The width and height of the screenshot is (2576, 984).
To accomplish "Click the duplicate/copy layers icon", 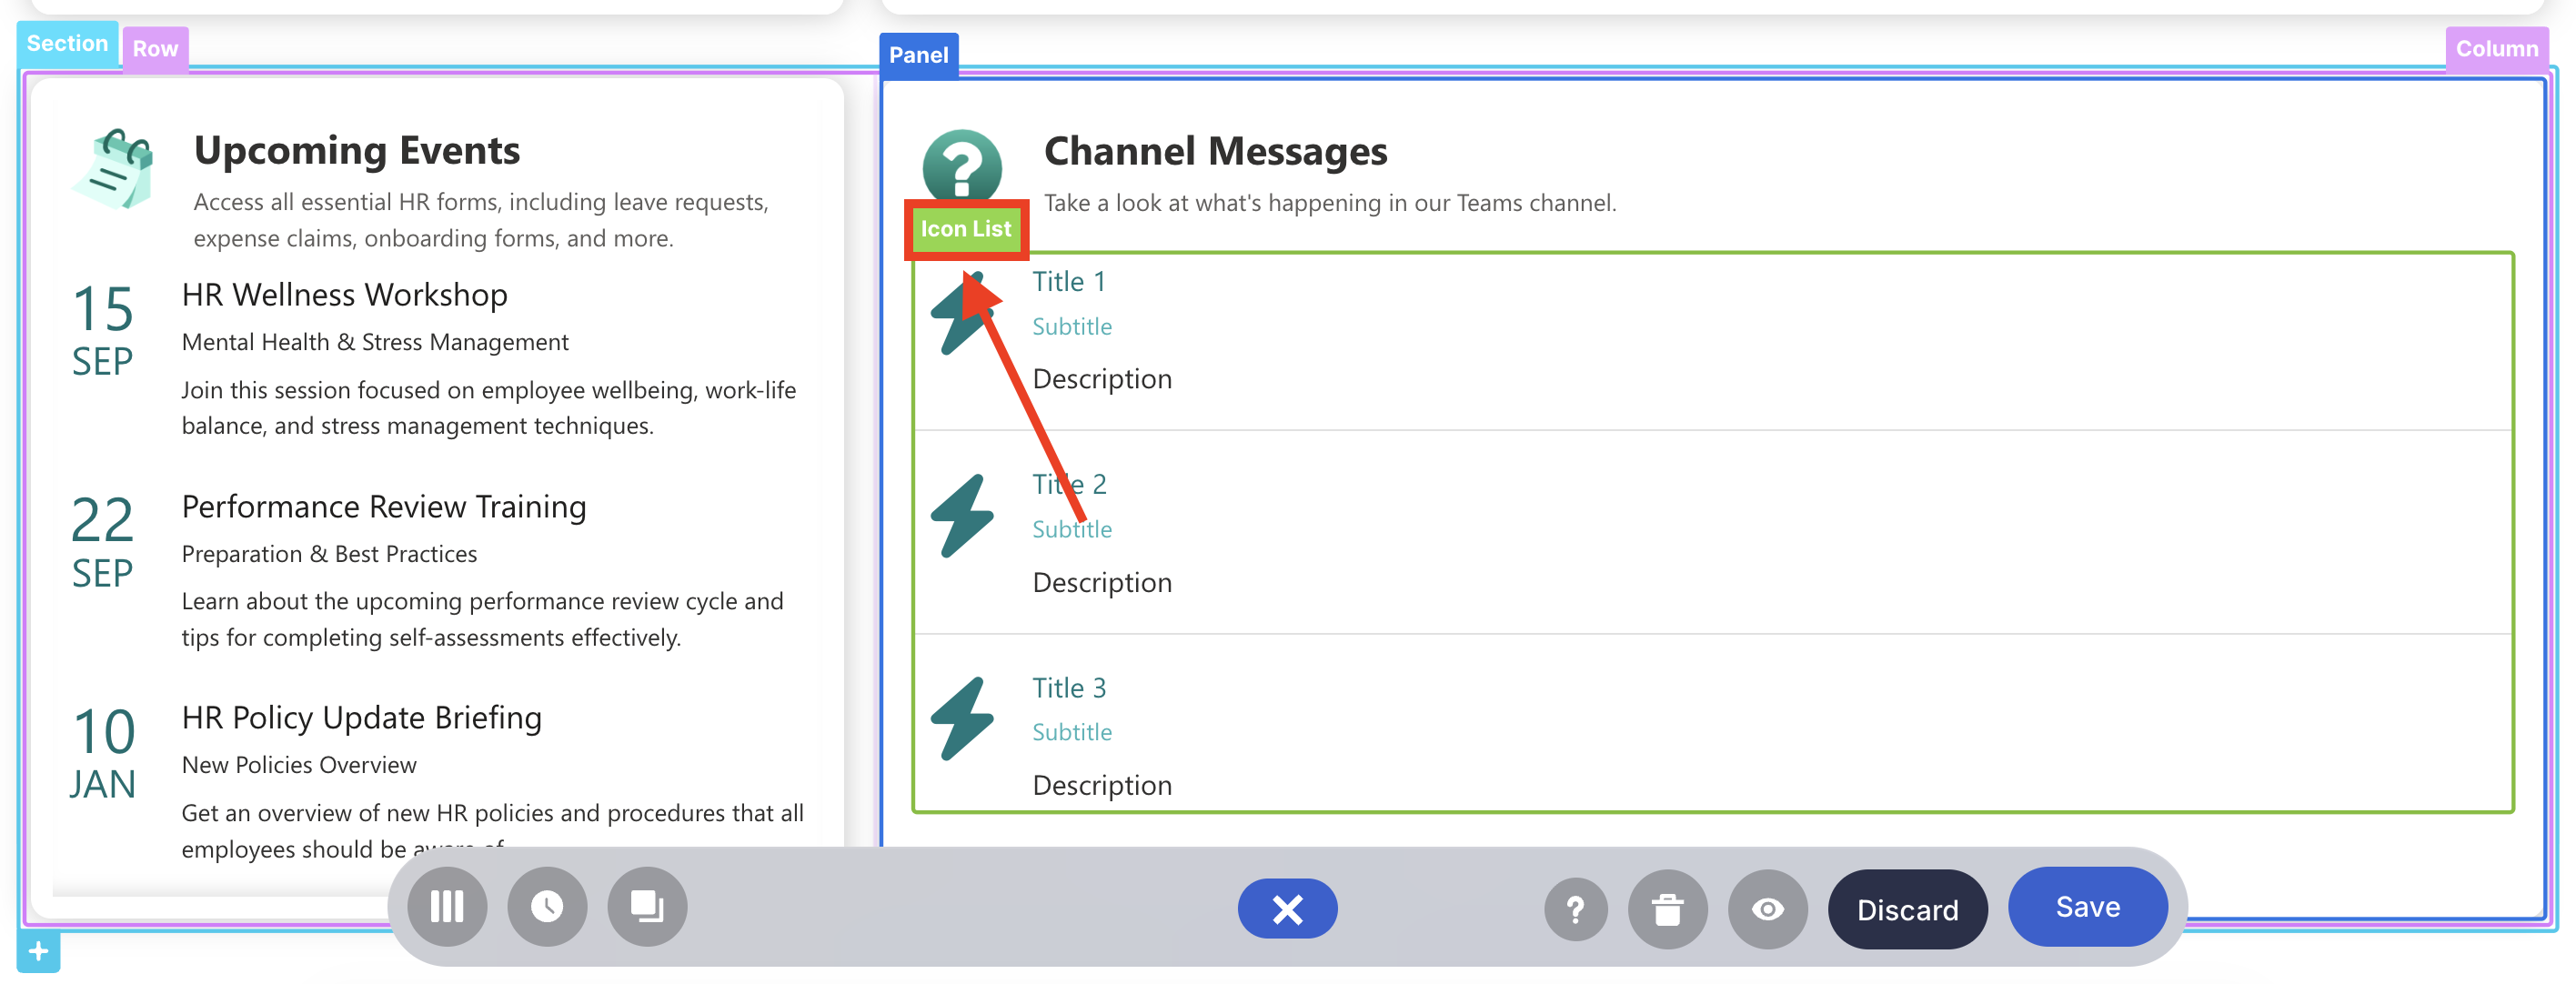I will point(647,906).
